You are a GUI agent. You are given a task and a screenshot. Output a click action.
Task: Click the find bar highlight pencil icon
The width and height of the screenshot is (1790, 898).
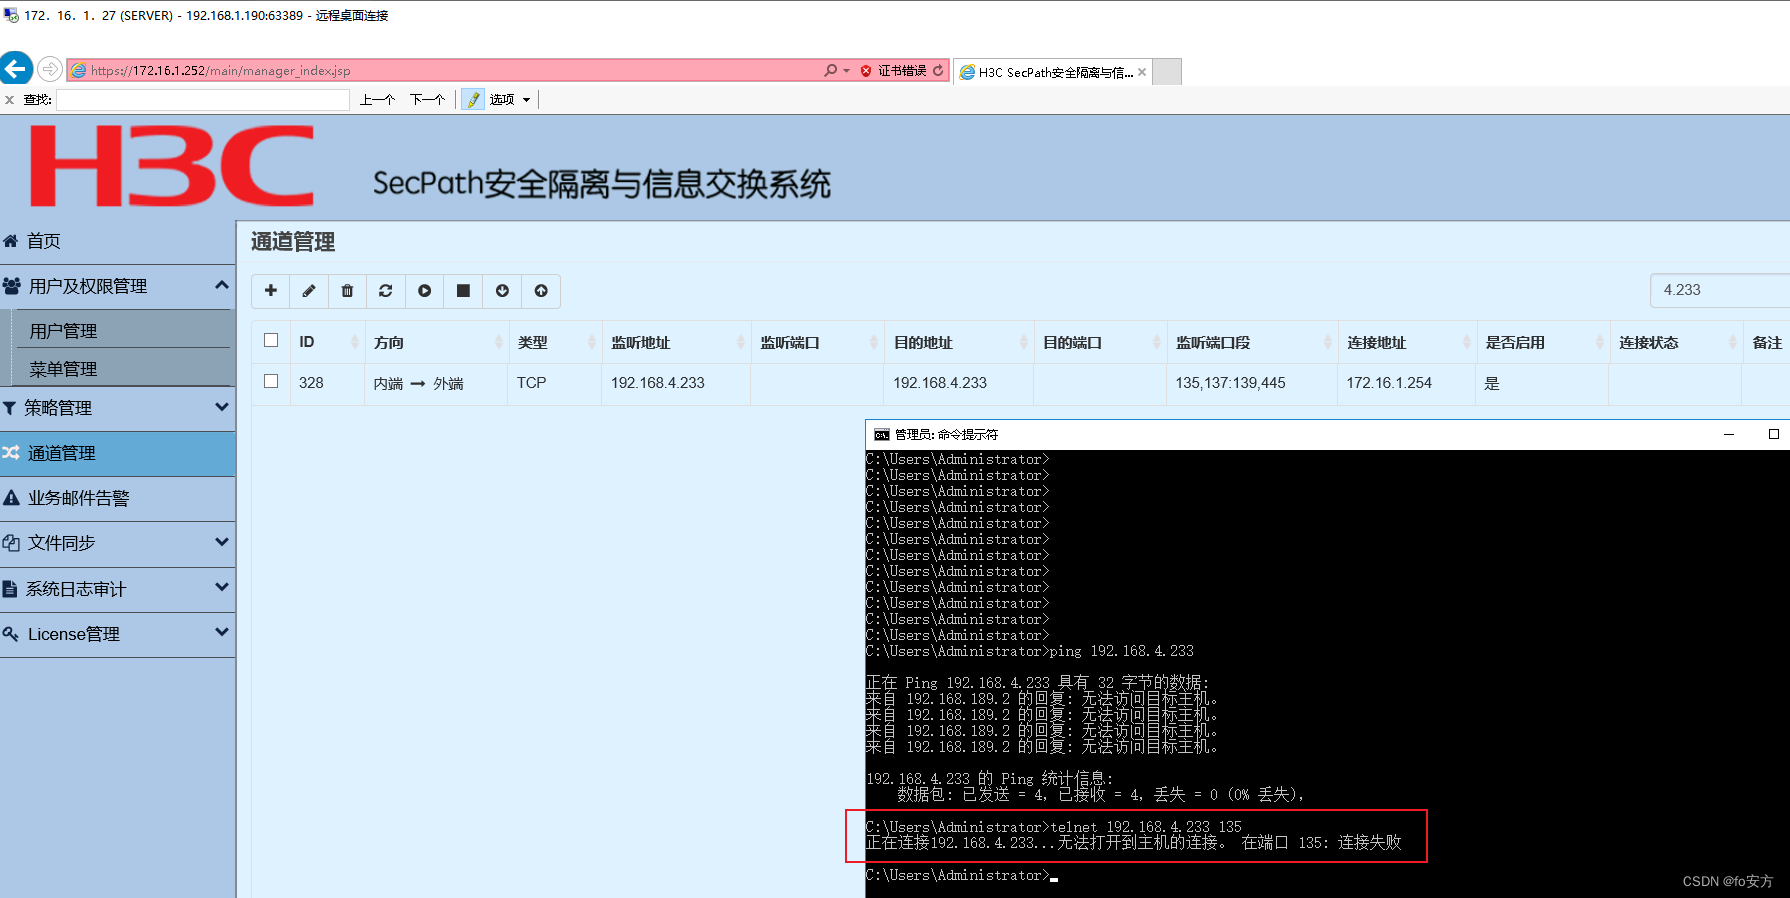473,99
